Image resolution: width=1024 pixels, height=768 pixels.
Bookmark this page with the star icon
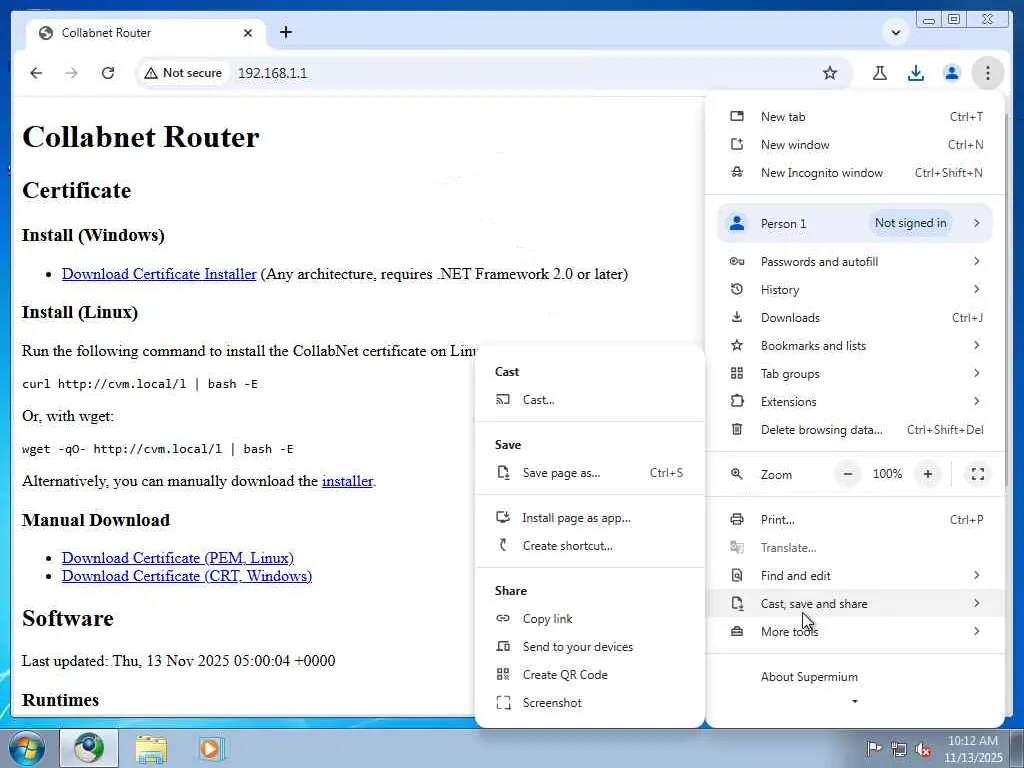pos(829,73)
